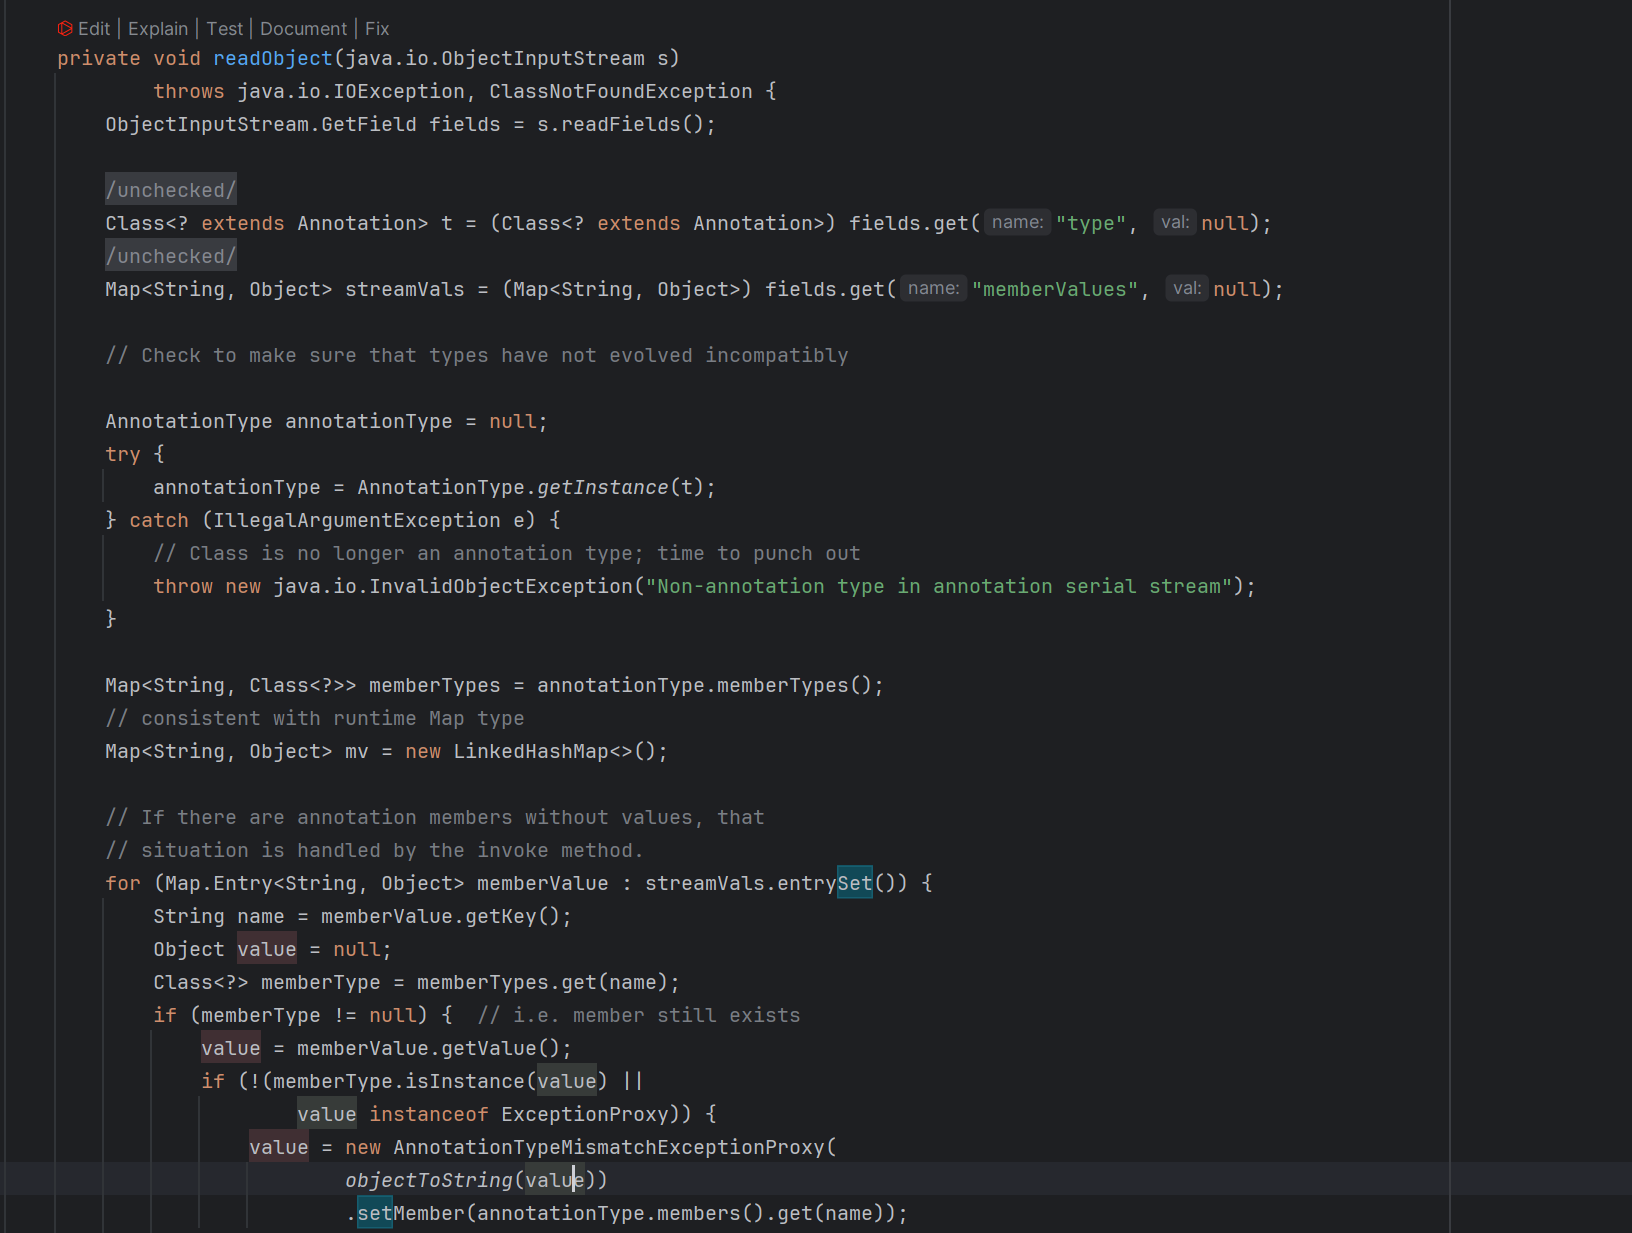The width and height of the screenshot is (1632, 1233).
Task: Click the getInstance method call
Action: (603, 487)
